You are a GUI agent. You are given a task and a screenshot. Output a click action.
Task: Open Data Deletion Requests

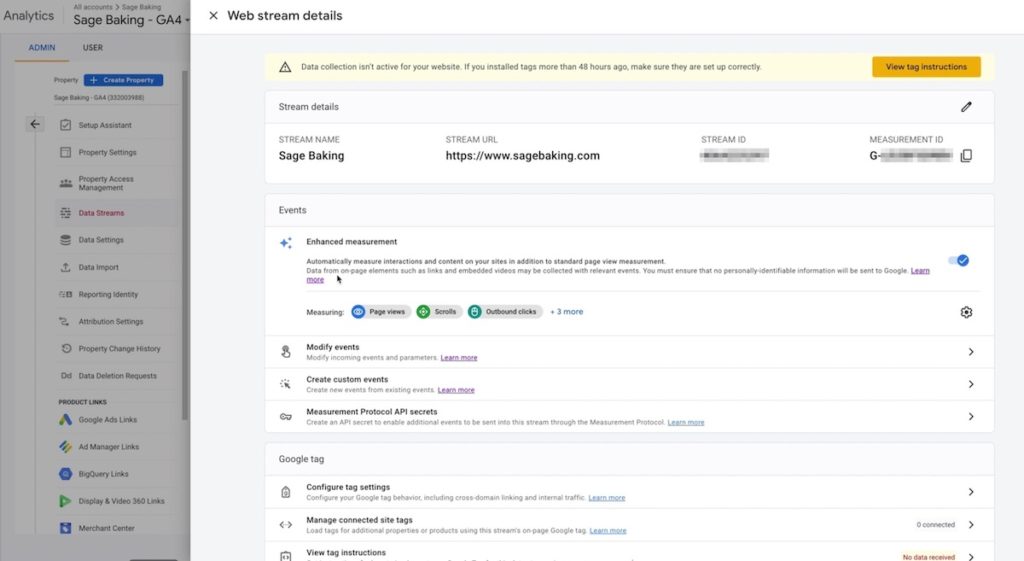point(118,376)
